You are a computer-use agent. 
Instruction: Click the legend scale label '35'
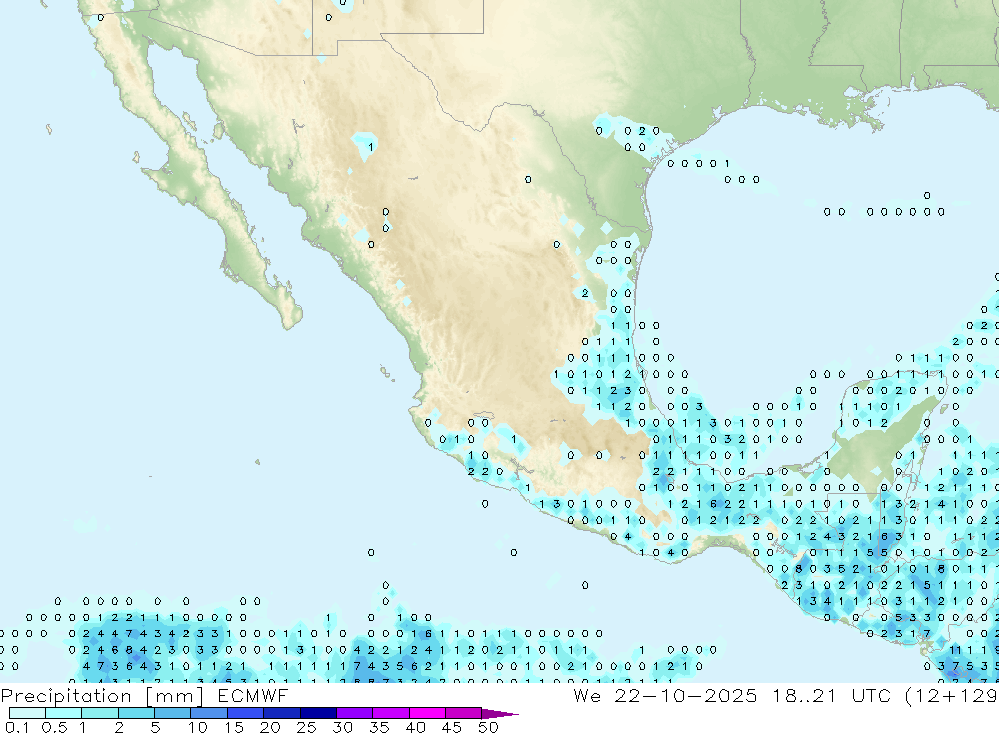click(379, 727)
